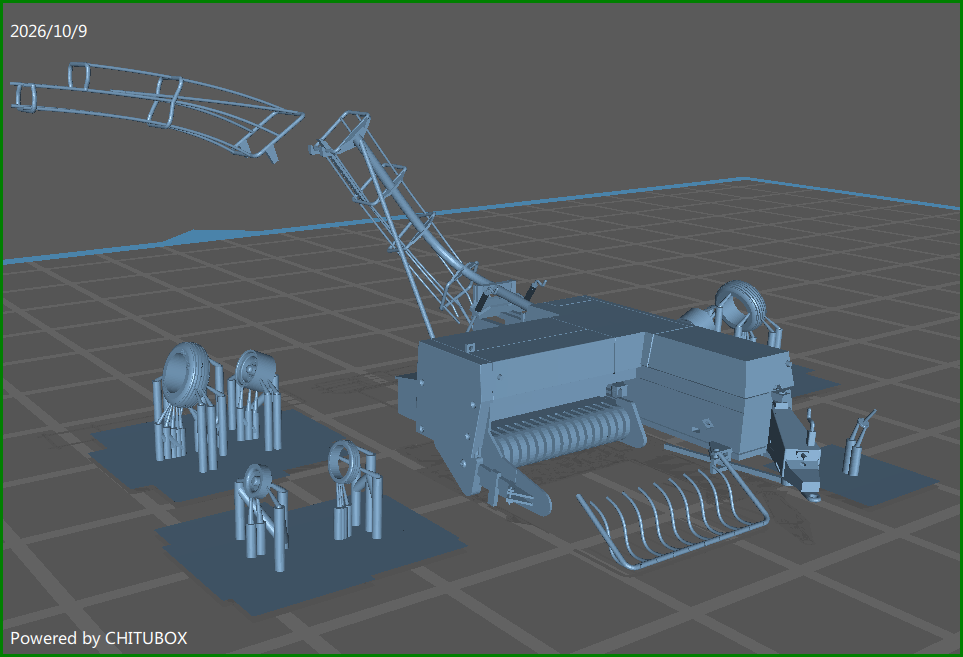Select the detached floating bale chute frame

tap(157, 111)
